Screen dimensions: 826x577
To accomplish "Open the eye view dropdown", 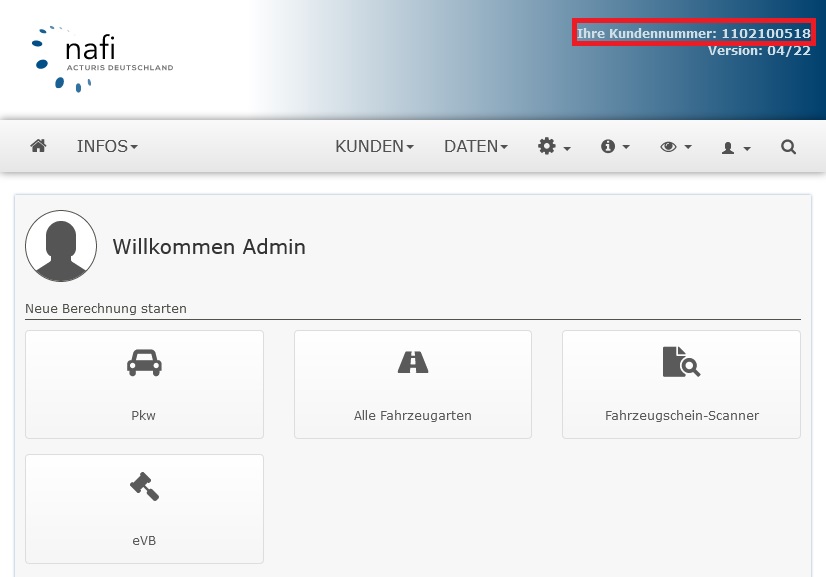I will tap(676, 146).
